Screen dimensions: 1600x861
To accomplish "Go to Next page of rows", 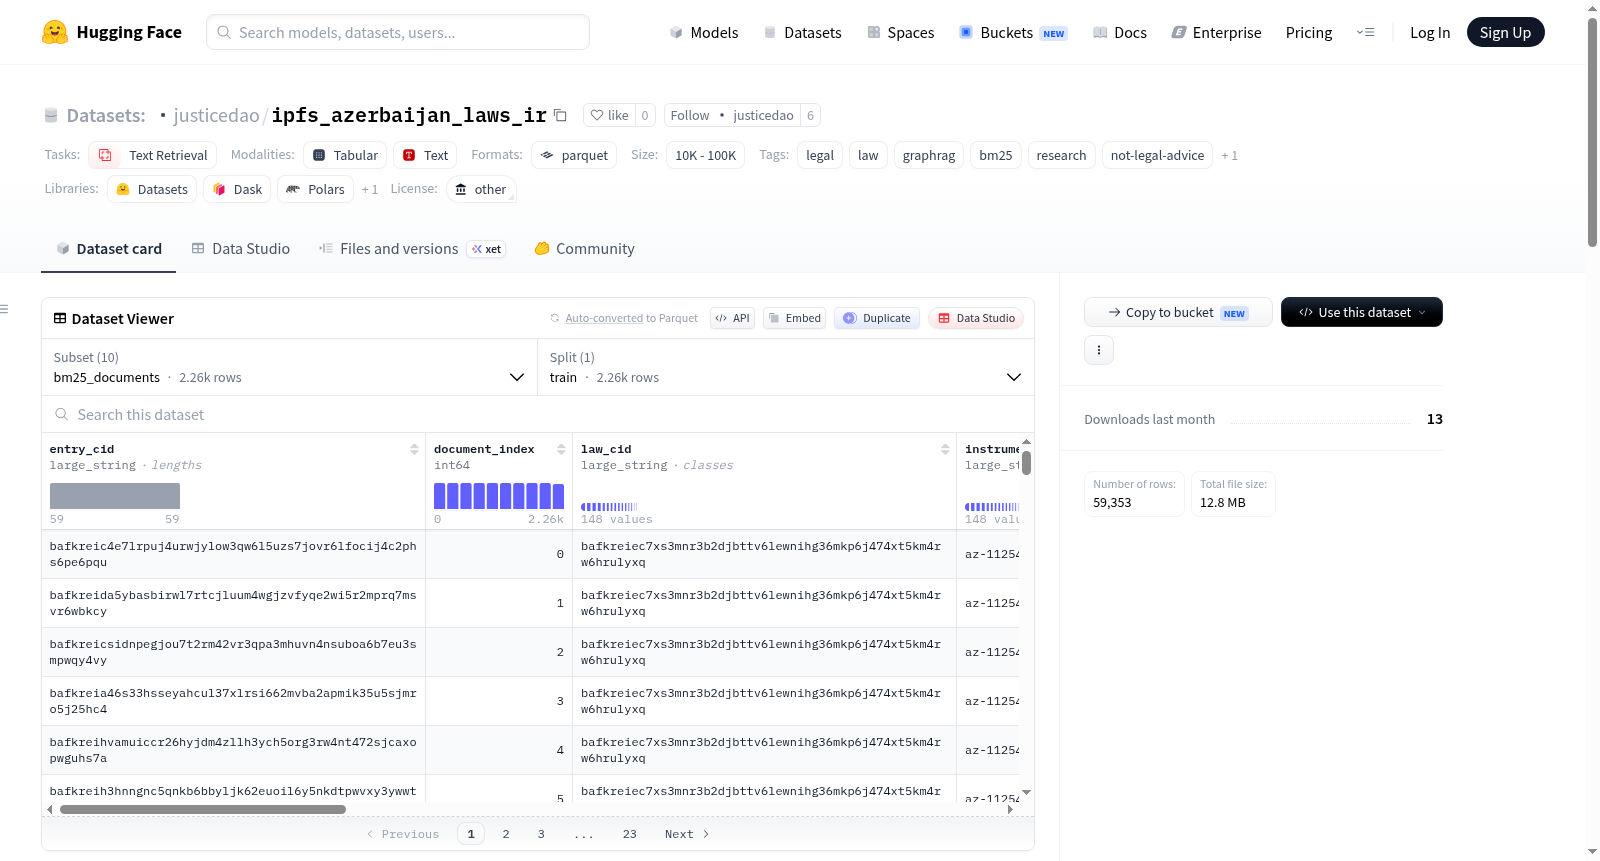I will click(x=687, y=834).
